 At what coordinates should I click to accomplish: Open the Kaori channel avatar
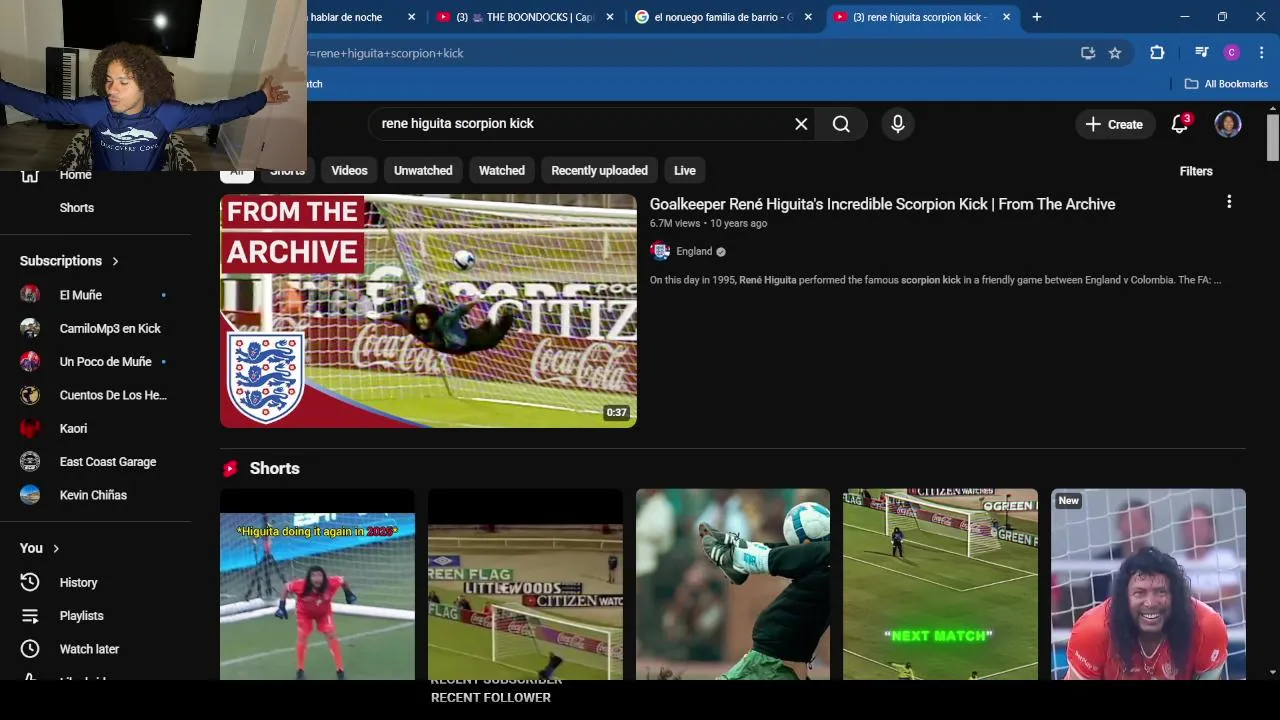click(x=30, y=428)
